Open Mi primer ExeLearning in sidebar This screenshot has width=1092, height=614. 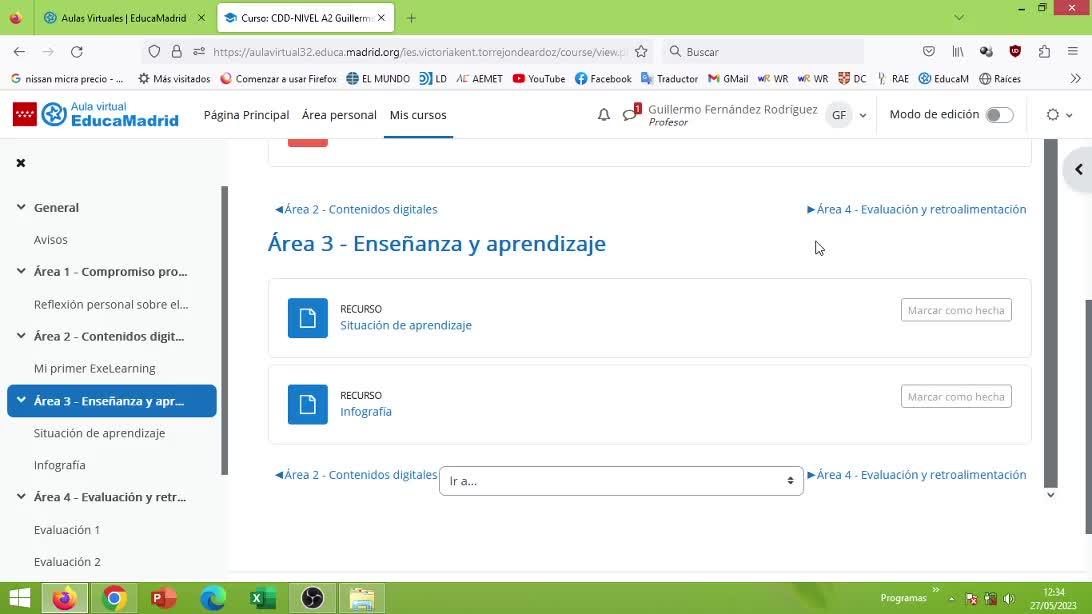tap(95, 368)
